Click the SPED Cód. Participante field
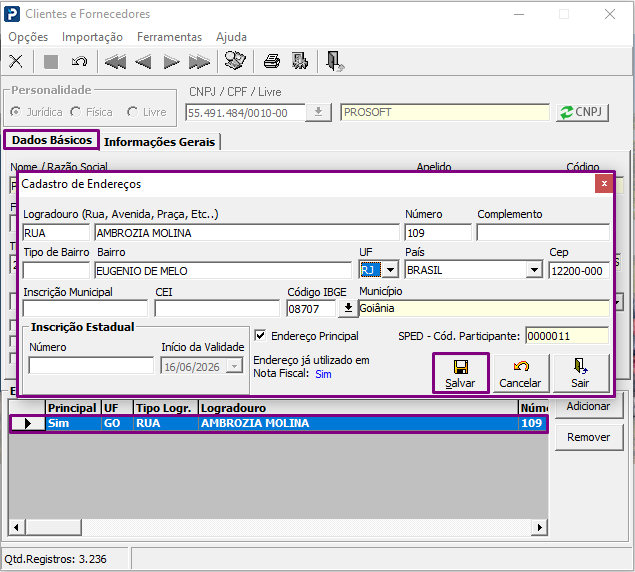This screenshot has height=572, width=635. pos(567,336)
